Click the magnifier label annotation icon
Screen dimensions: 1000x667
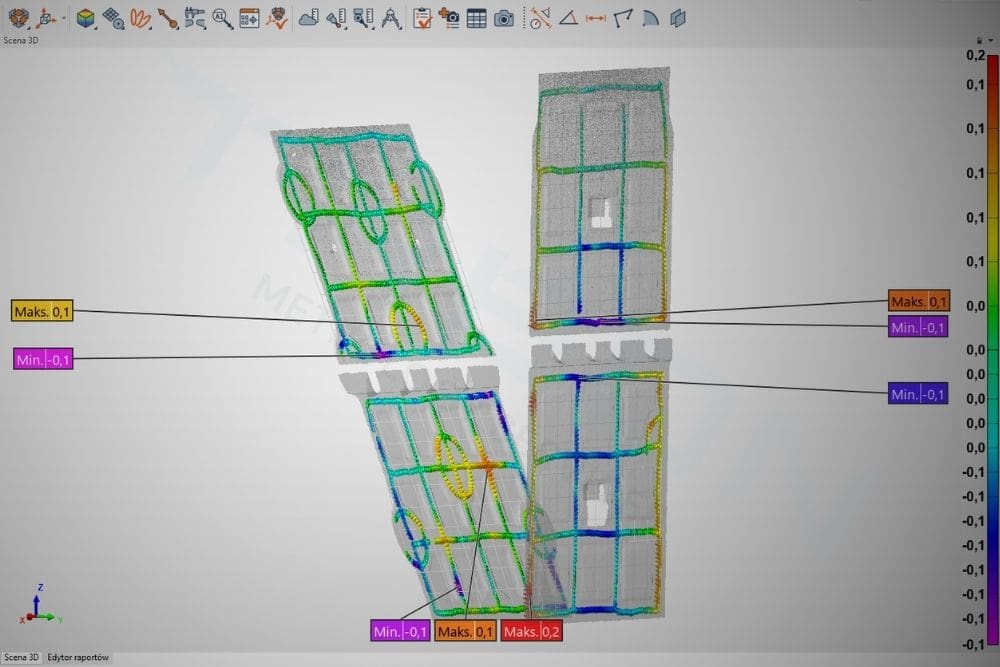(222, 17)
